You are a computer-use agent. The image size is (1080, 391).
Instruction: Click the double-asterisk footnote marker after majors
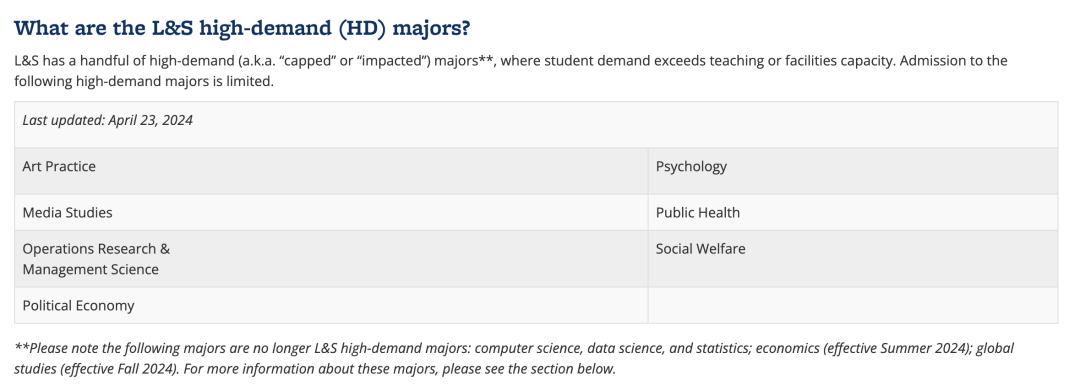(x=485, y=59)
